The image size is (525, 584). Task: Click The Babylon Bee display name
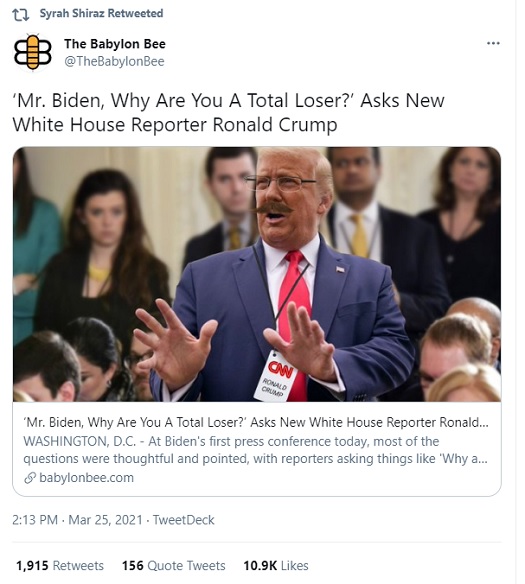click(x=115, y=44)
